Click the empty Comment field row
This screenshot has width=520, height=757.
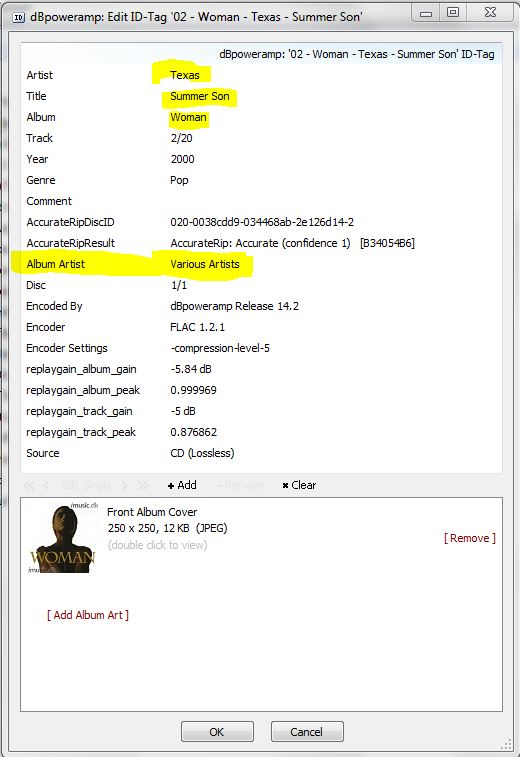point(261,201)
